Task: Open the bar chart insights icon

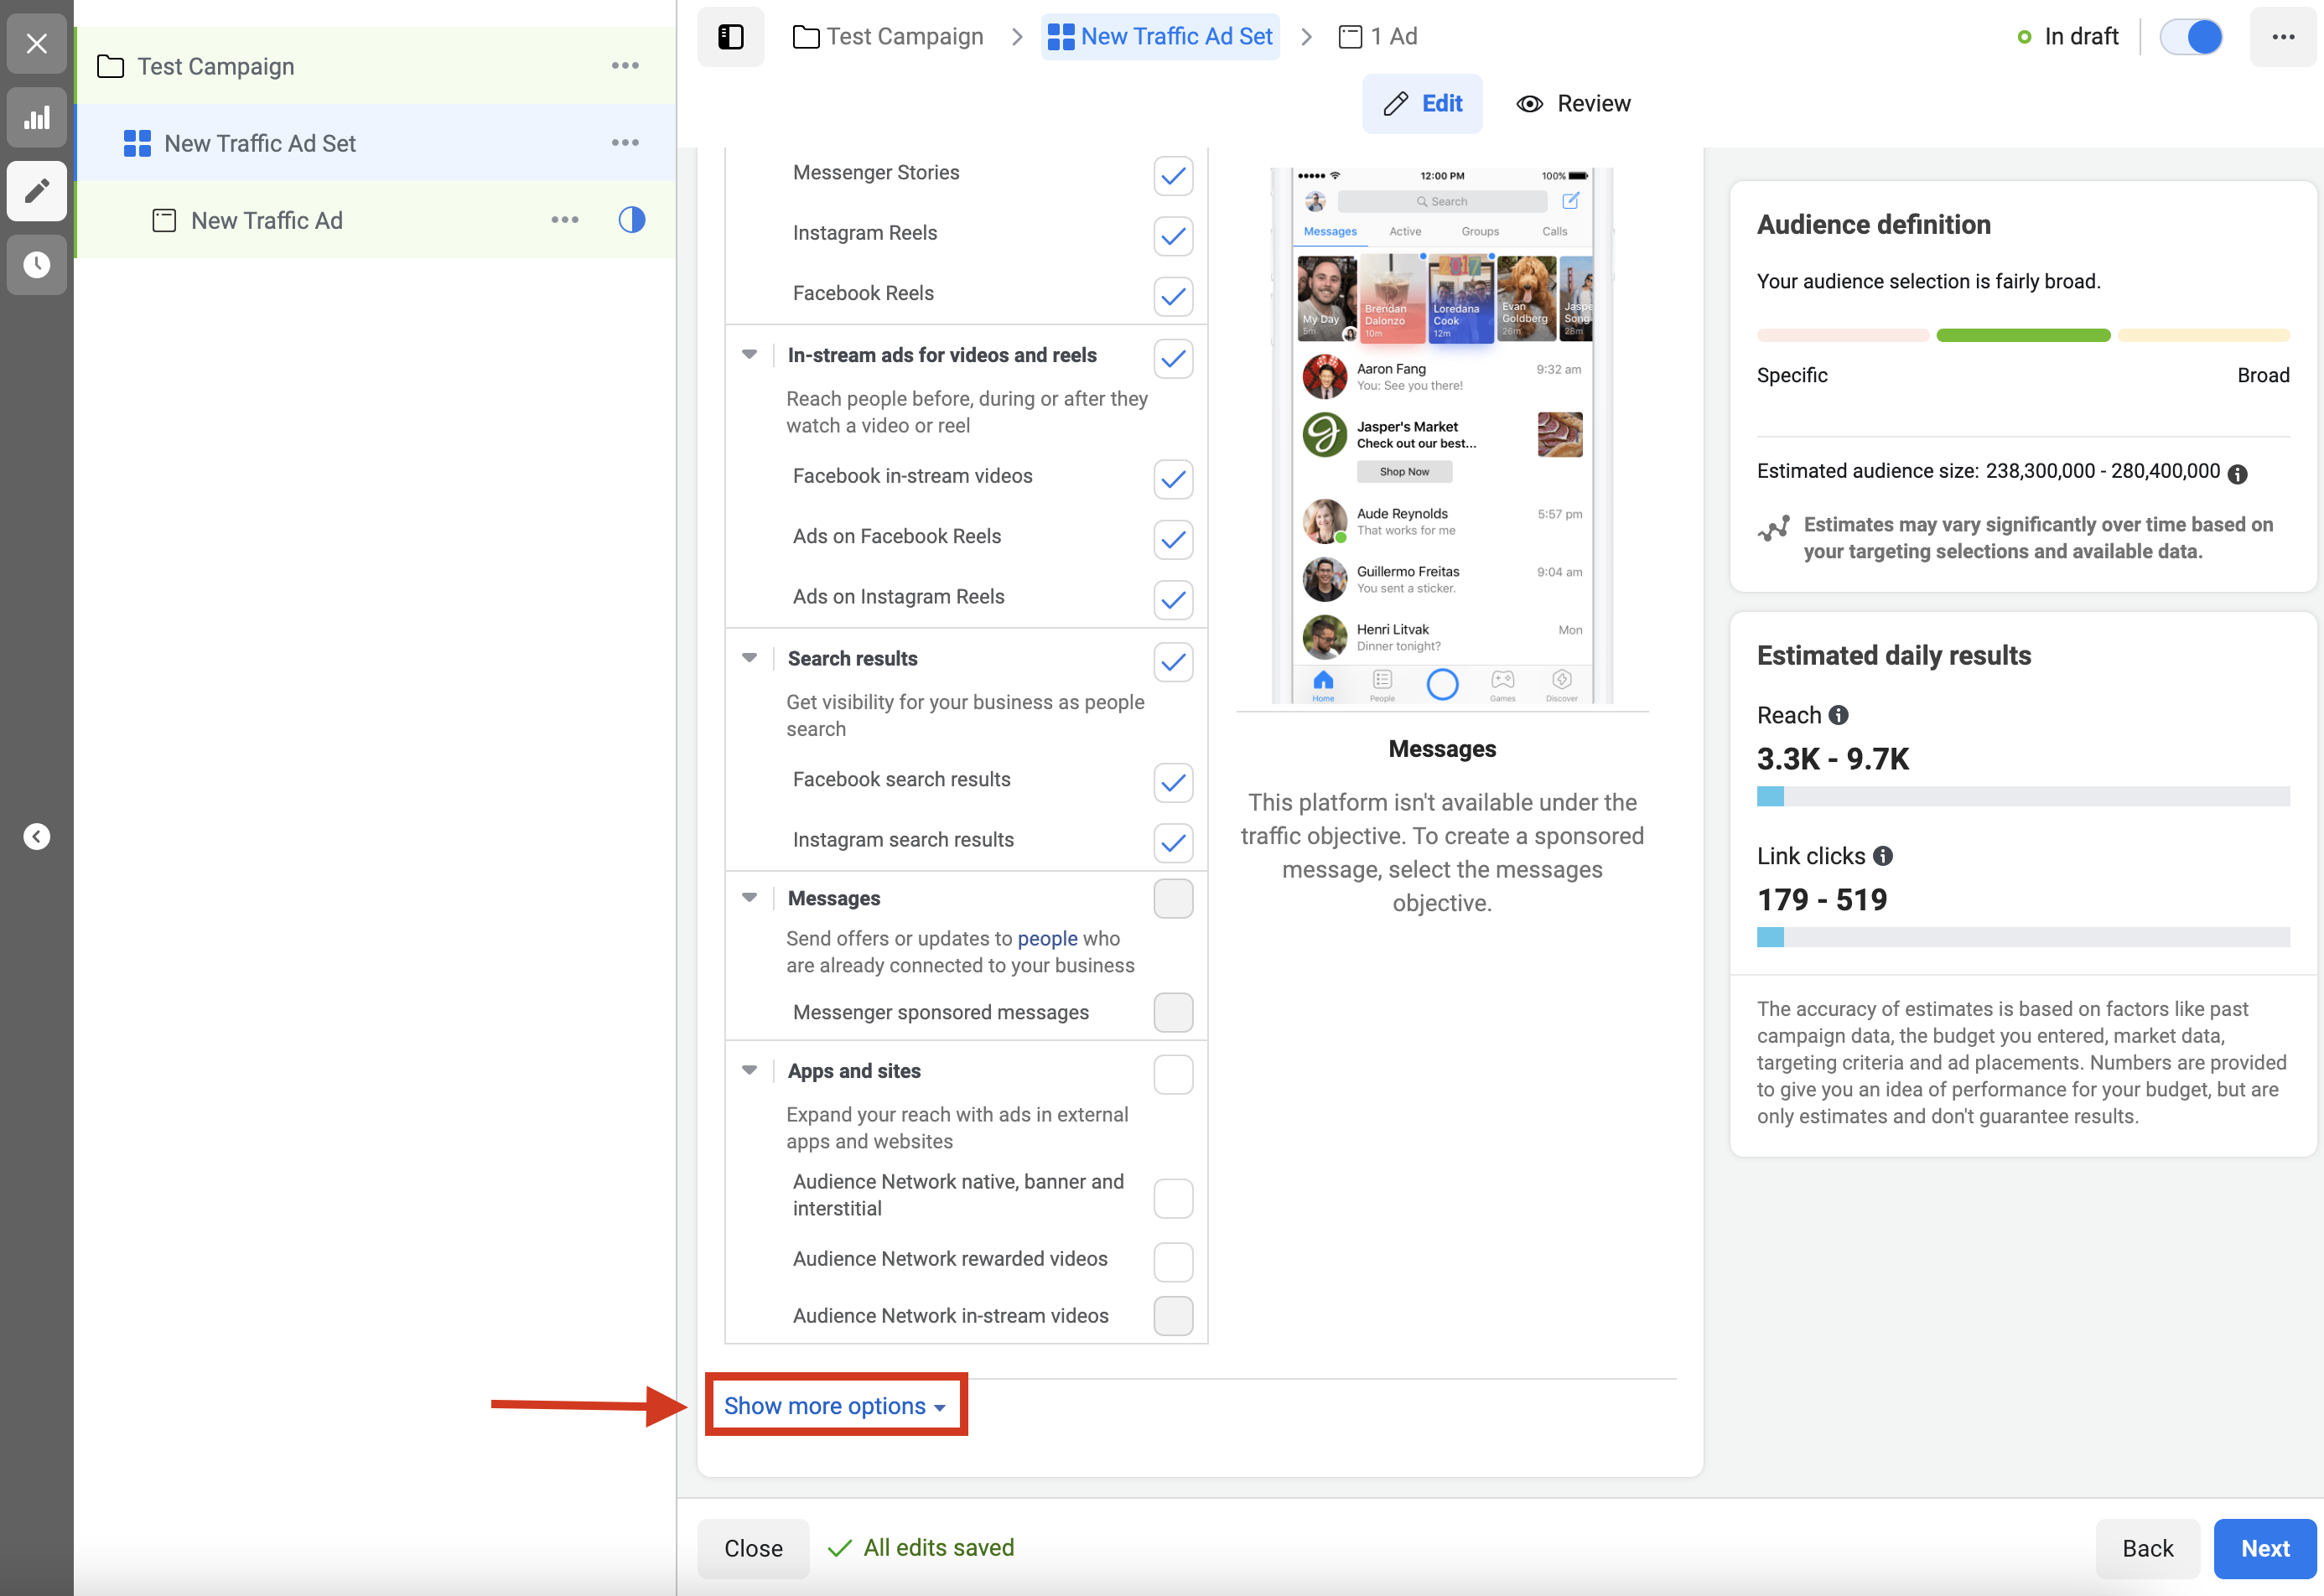Action: click(x=37, y=118)
